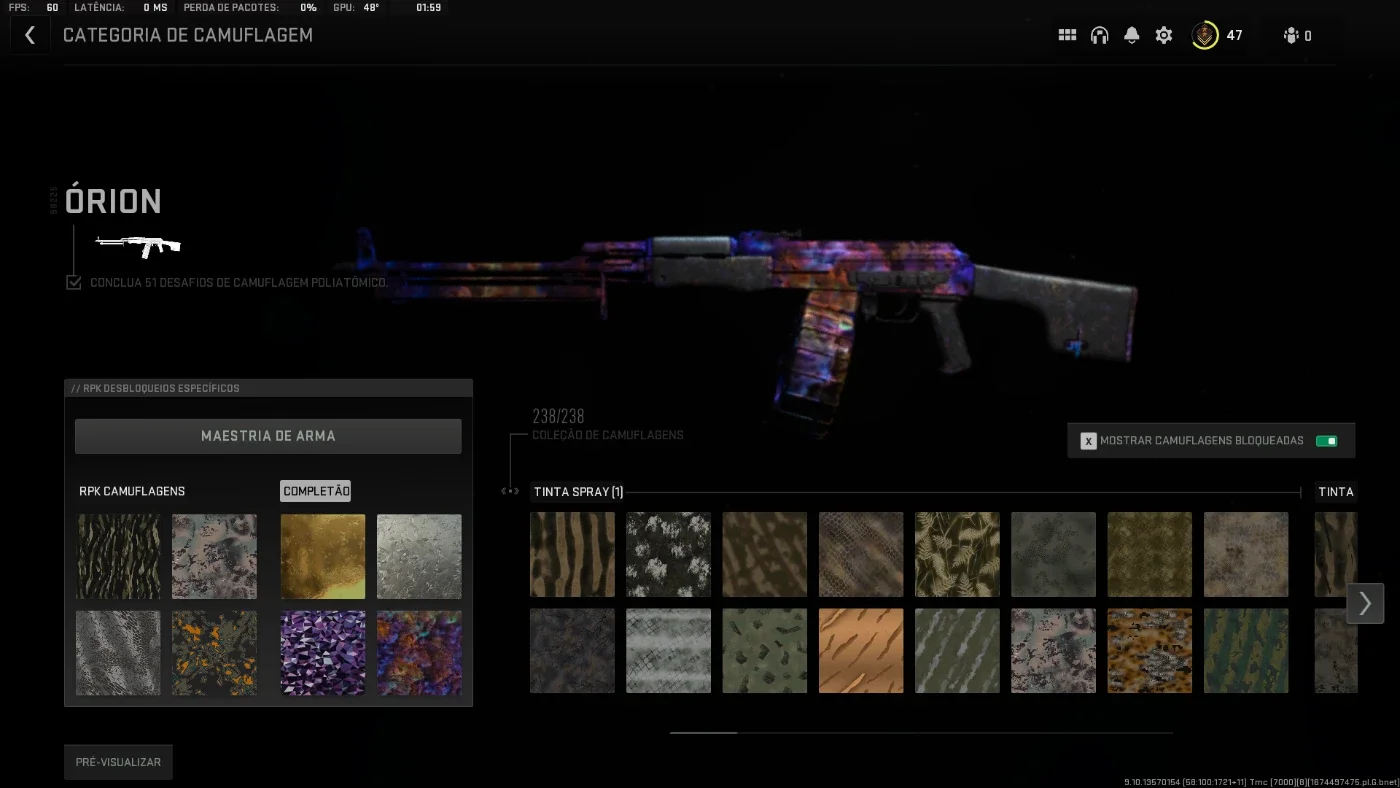1400x788 pixels.
Task: Open the headset audio icon
Action: pos(1099,35)
